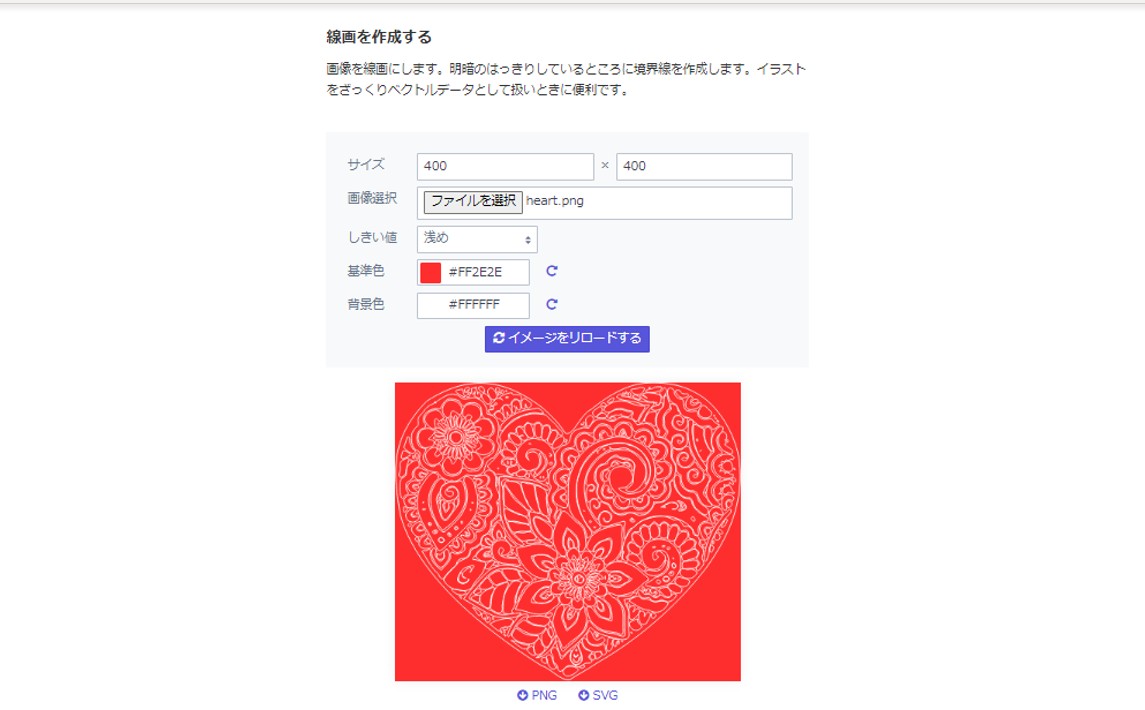Click the reset icon next to 背景色
The image size is (1145, 710).
click(551, 305)
